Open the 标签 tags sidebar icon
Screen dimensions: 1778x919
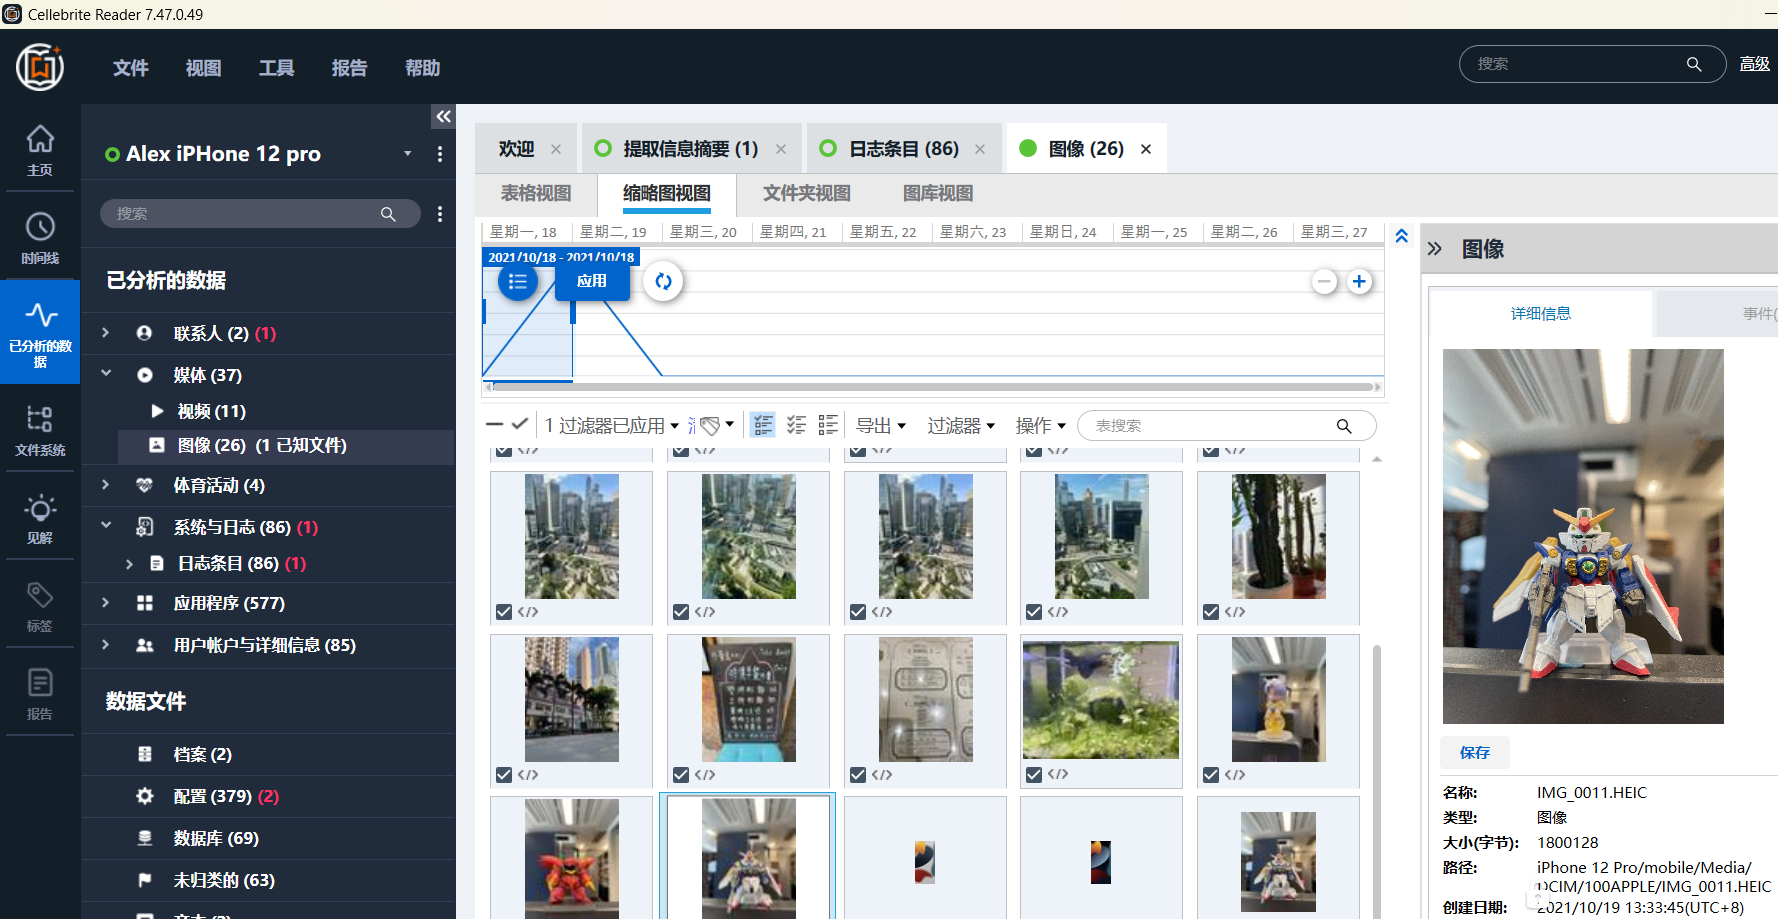click(40, 606)
